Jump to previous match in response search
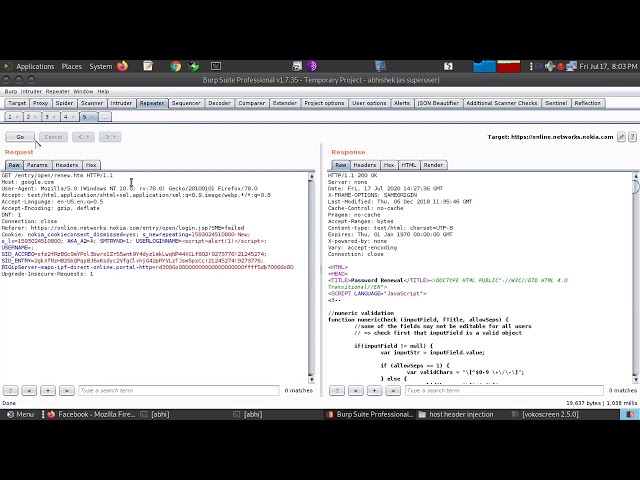 (356, 391)
